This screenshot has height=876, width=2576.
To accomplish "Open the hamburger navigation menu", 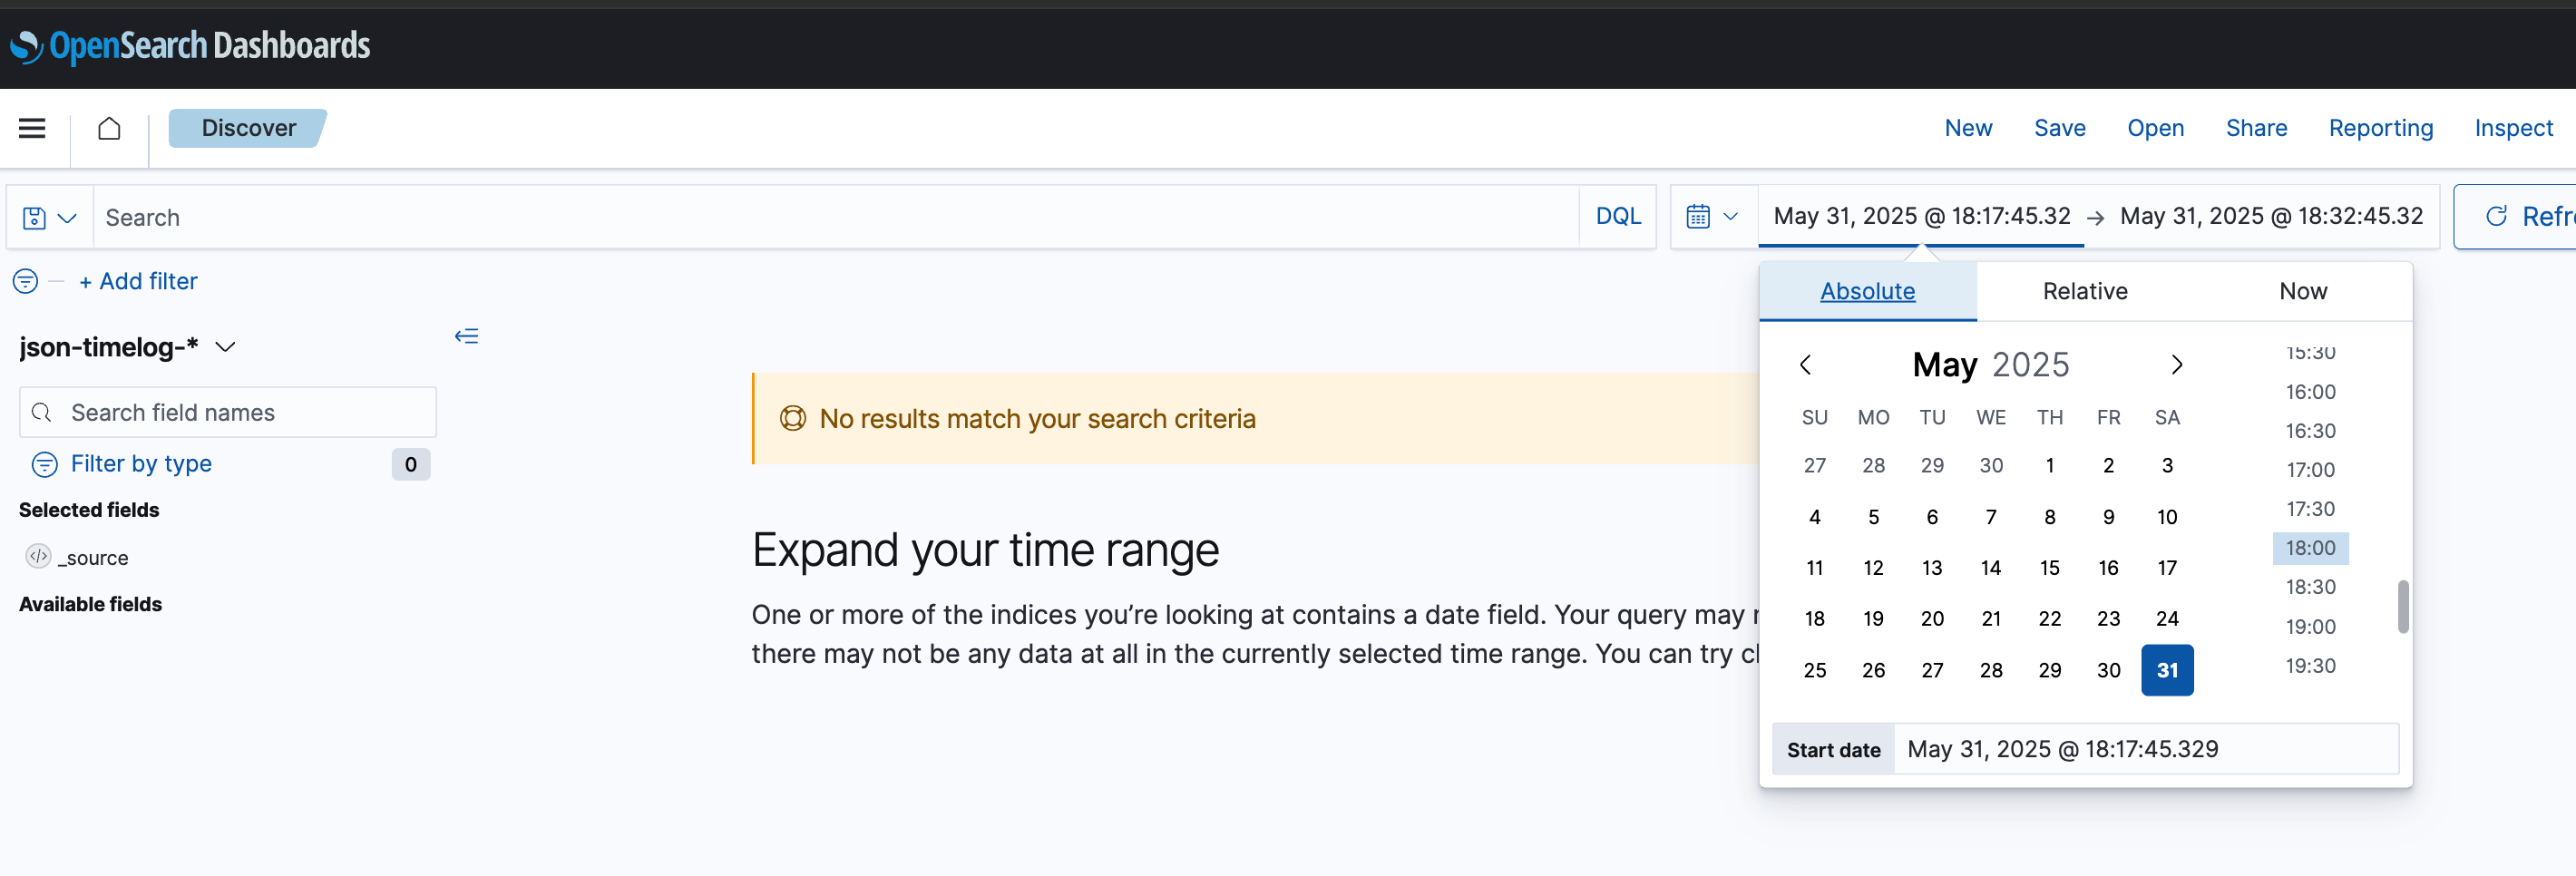I will (32, 128).
